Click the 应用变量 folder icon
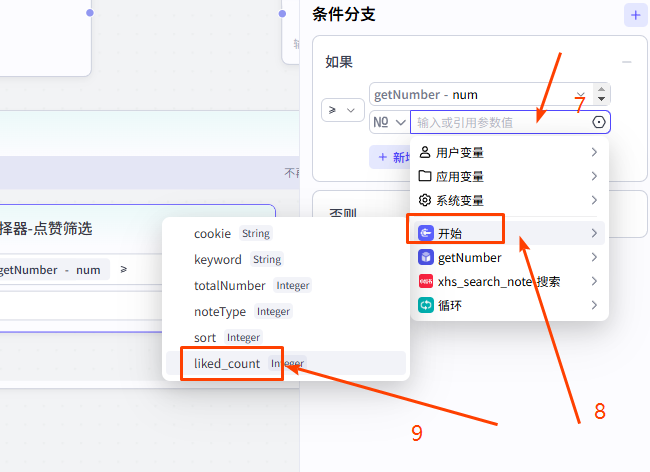This screenshot has width=650, height=472. (x=425, y=176)
